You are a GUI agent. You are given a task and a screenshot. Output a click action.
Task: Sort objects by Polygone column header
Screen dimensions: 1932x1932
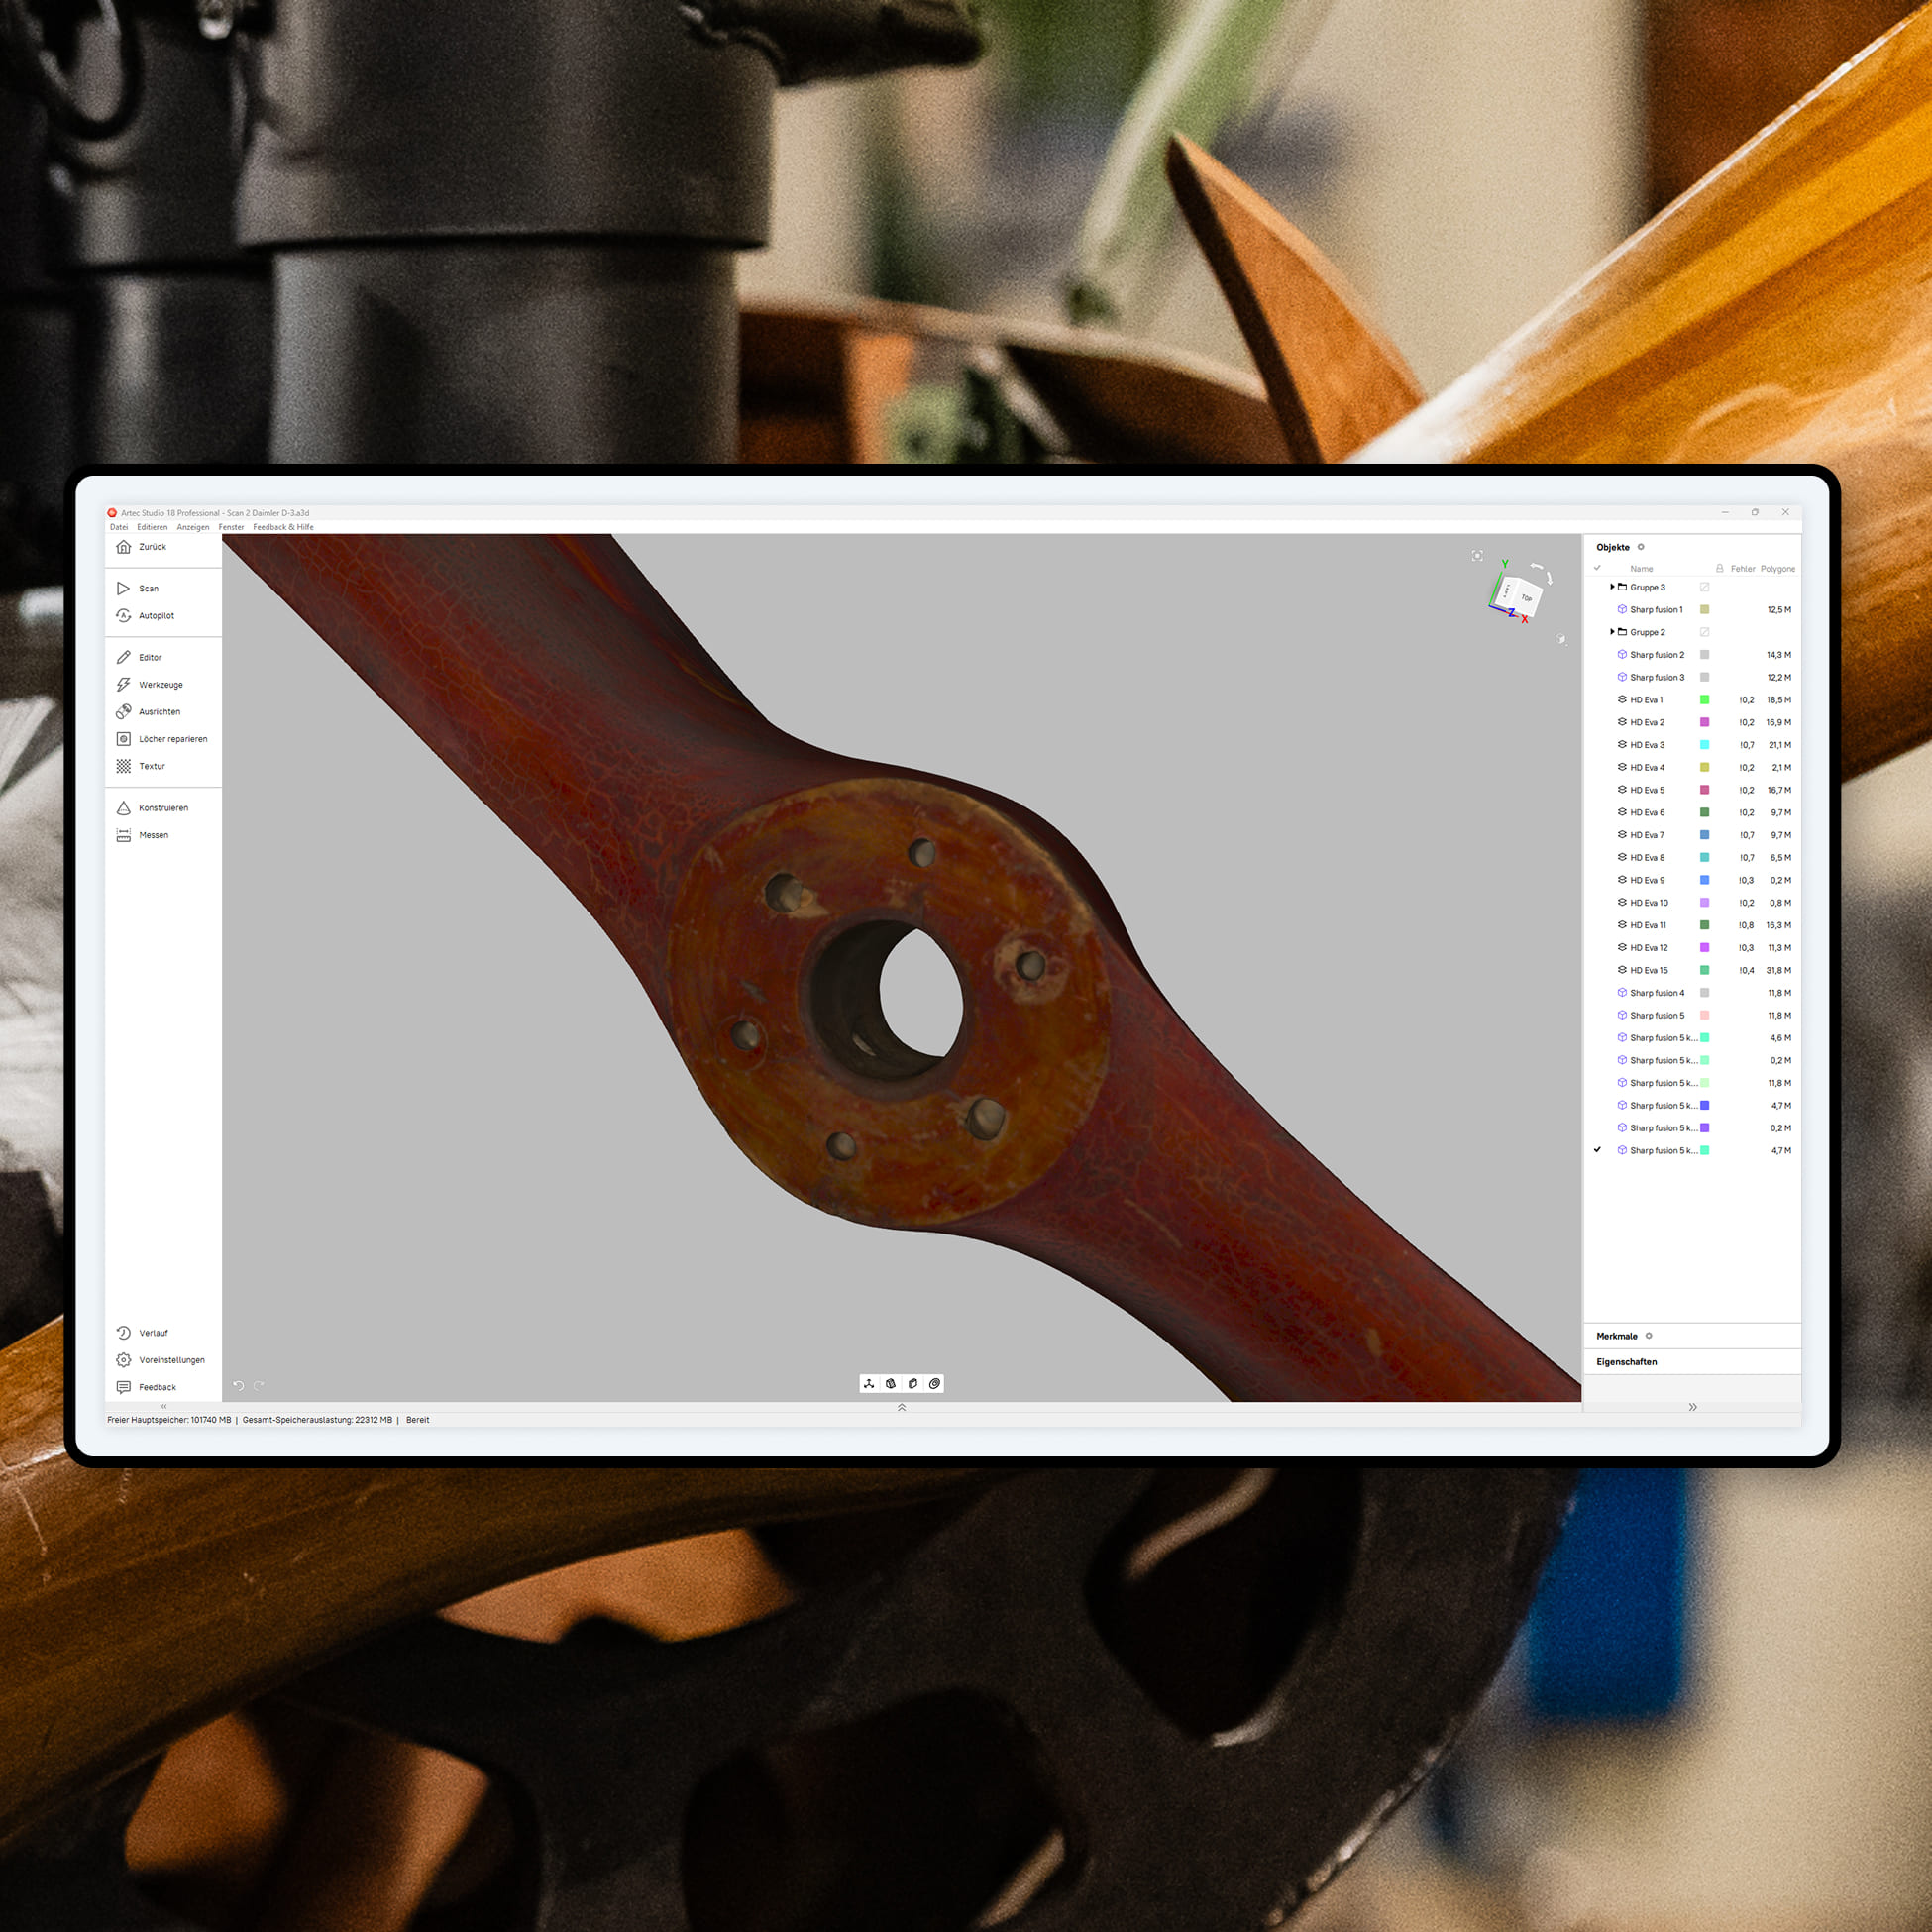pos(1778,568)
